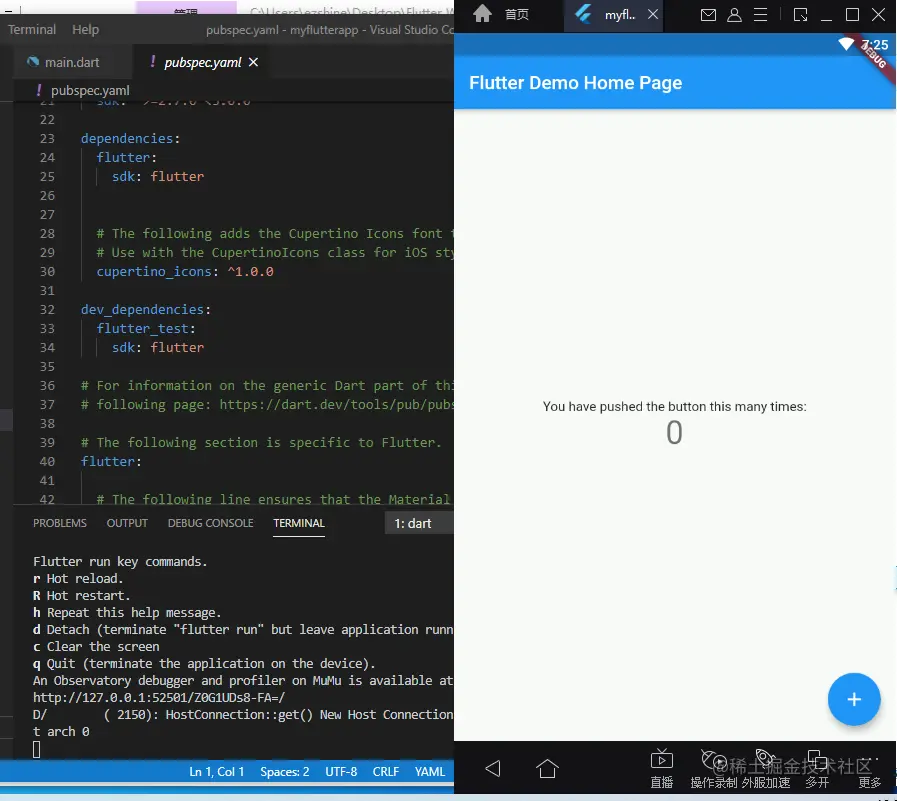This screenshot has width=897, height=801.
Task: Close the pubspec.yaml editor tab
Action: 253,62
